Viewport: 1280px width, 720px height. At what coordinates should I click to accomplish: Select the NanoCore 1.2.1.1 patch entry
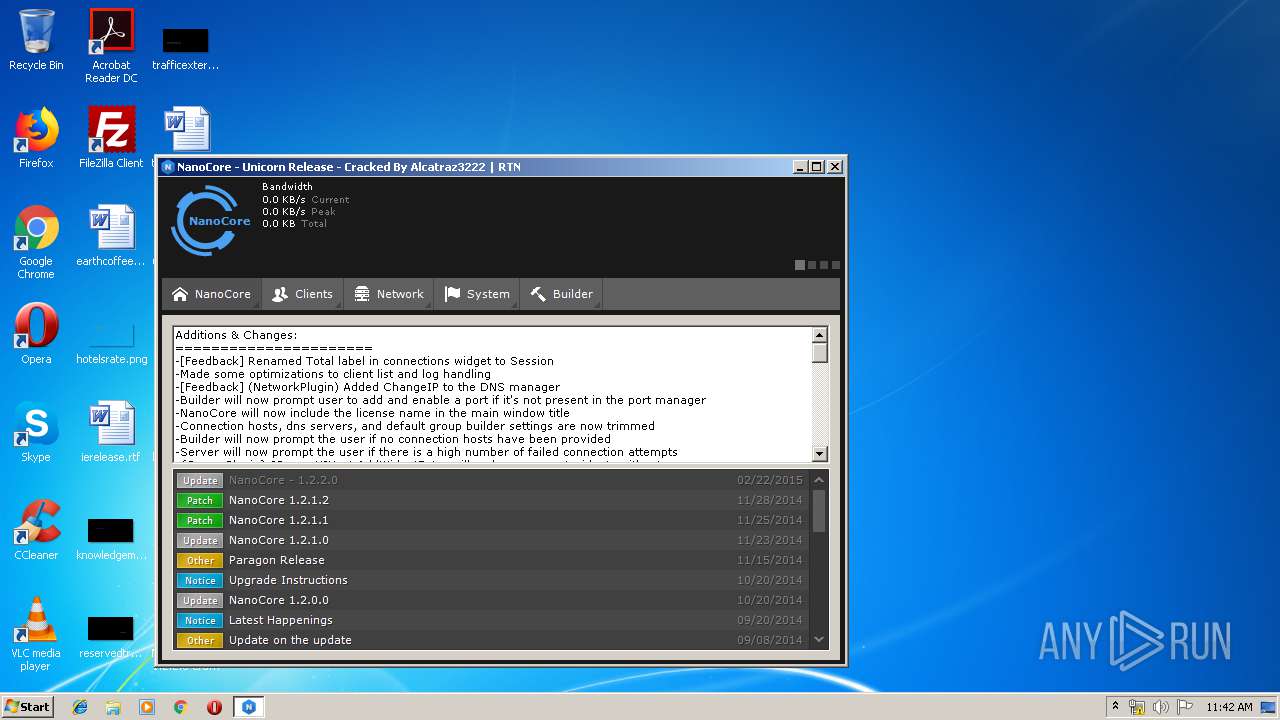[x=490, y=520]
